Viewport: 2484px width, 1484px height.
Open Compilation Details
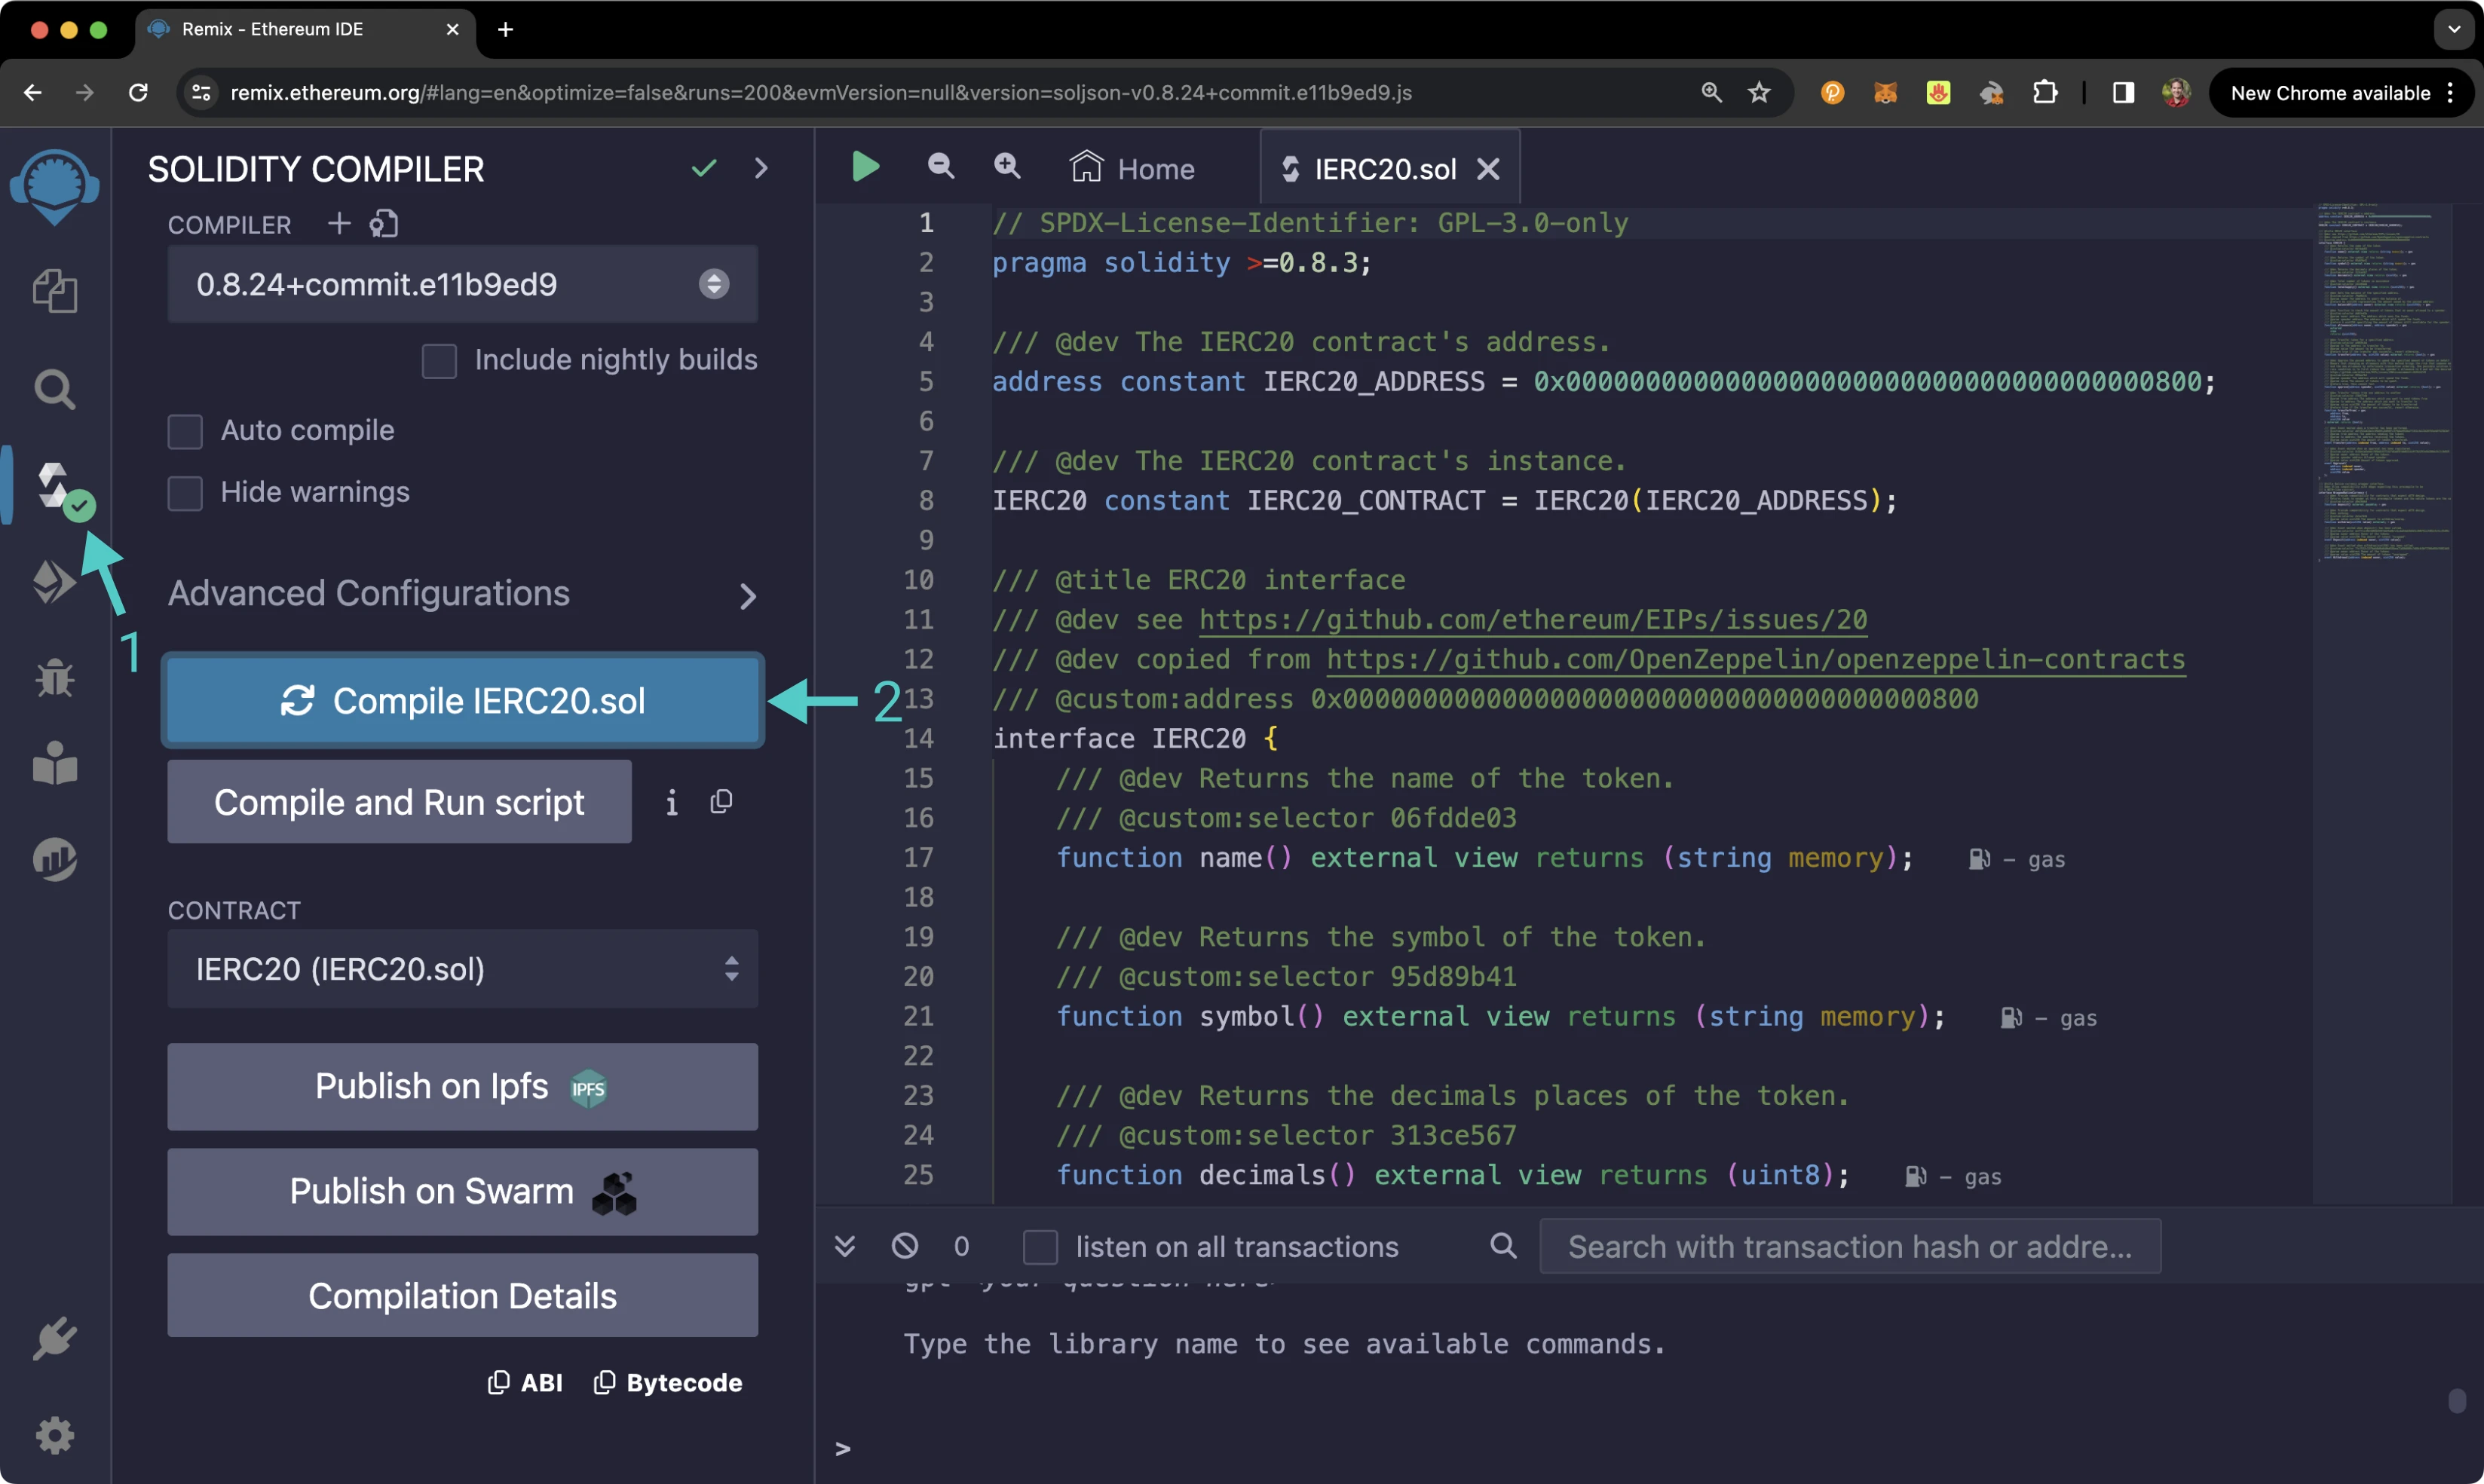pos(462,1295)
